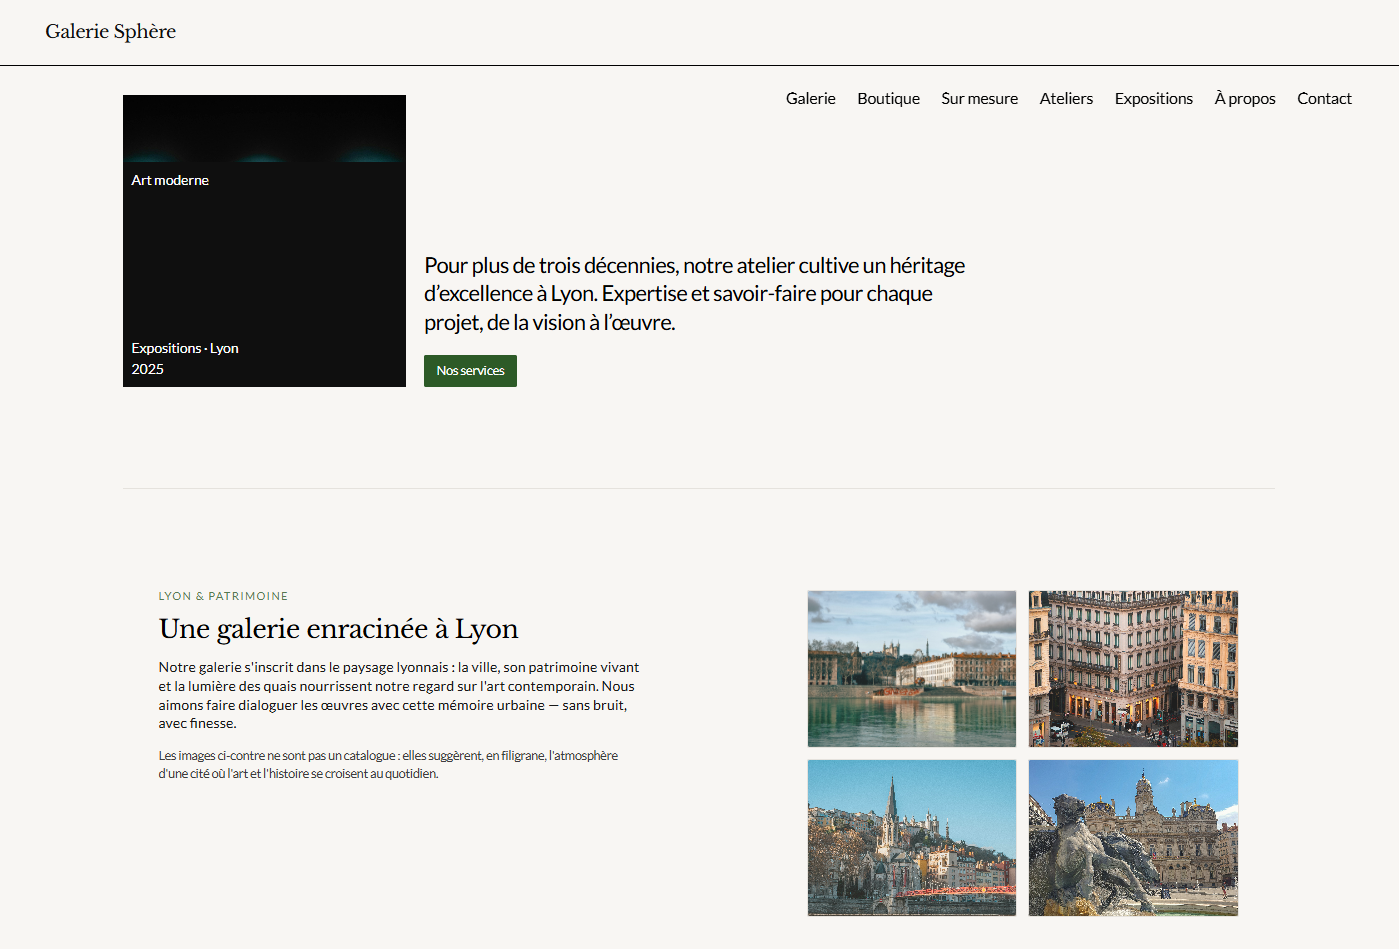1399x949 pixels.
Task: Open the À propos page
Action: coord(1244,98)
